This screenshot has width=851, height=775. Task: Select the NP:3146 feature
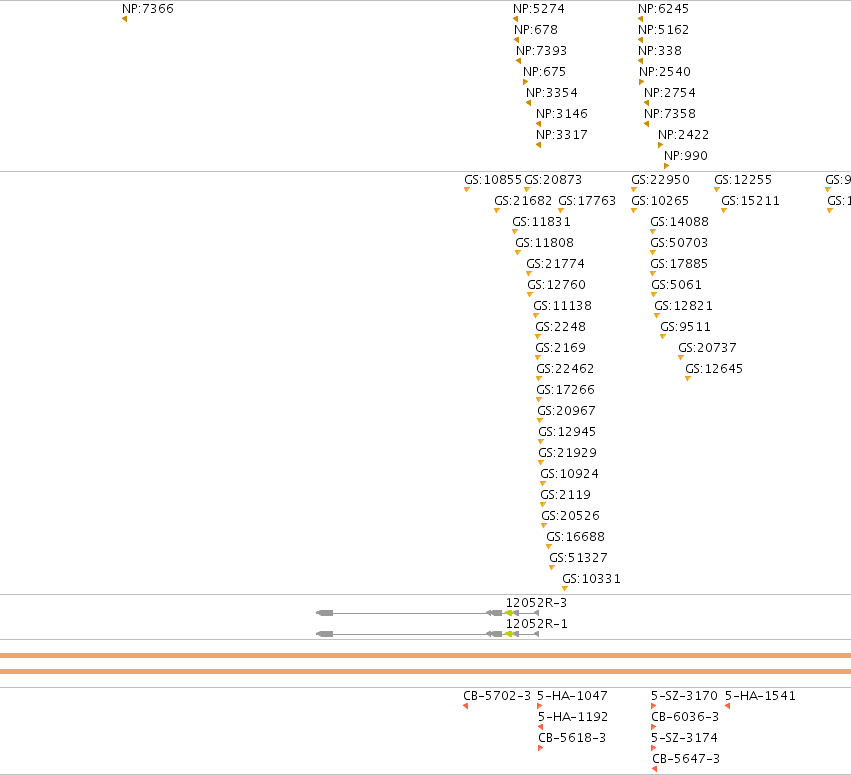point(562,114)
